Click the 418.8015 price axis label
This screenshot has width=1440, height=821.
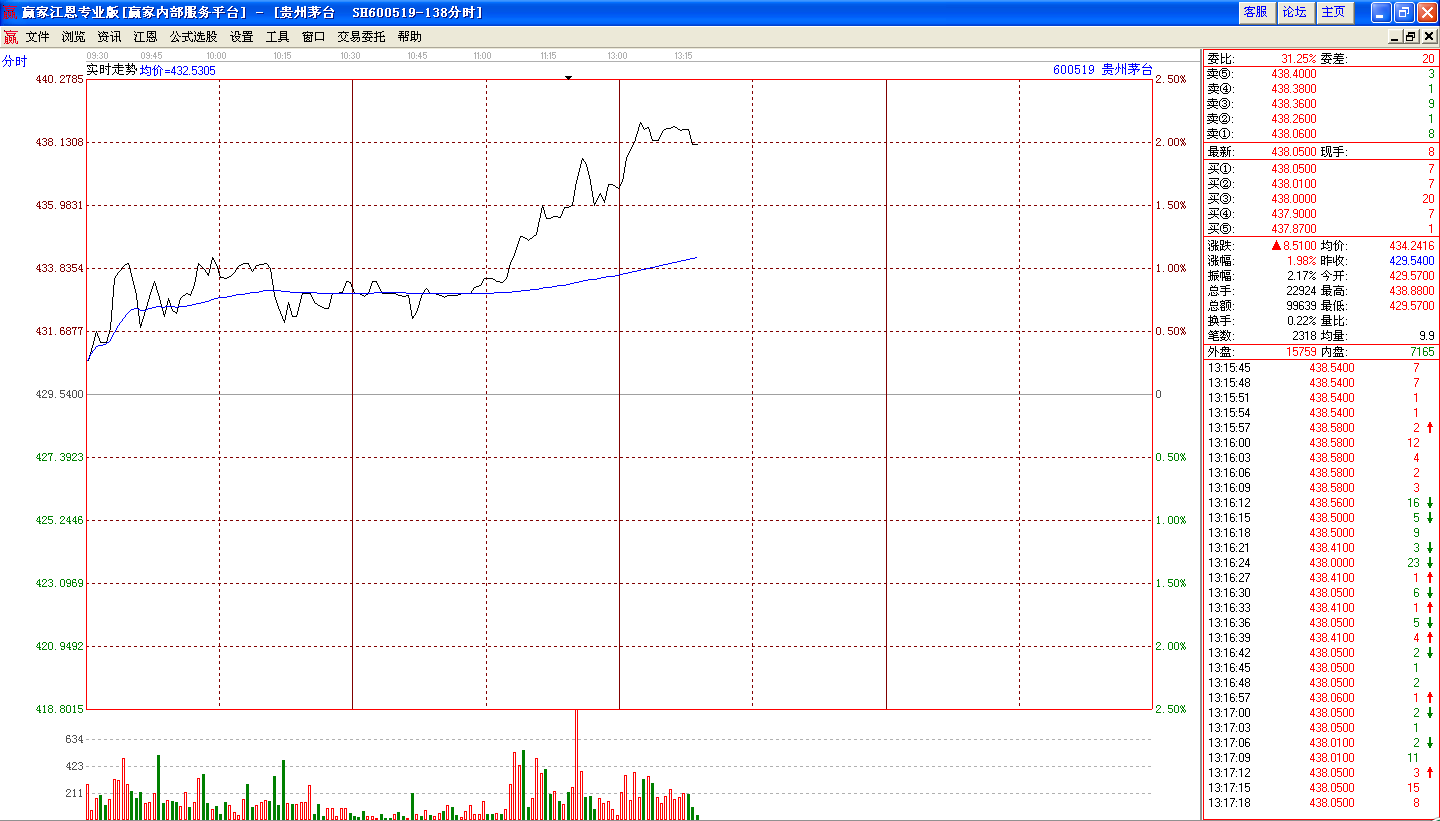(x=60, y=709)
